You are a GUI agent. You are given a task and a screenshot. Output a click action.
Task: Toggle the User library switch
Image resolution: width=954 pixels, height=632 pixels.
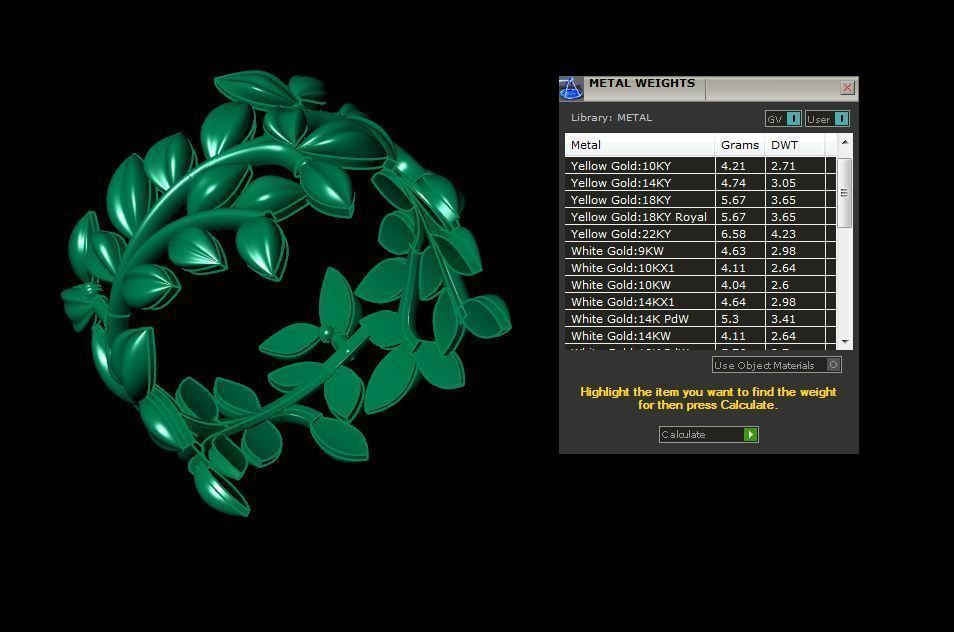tap(827, 119)
